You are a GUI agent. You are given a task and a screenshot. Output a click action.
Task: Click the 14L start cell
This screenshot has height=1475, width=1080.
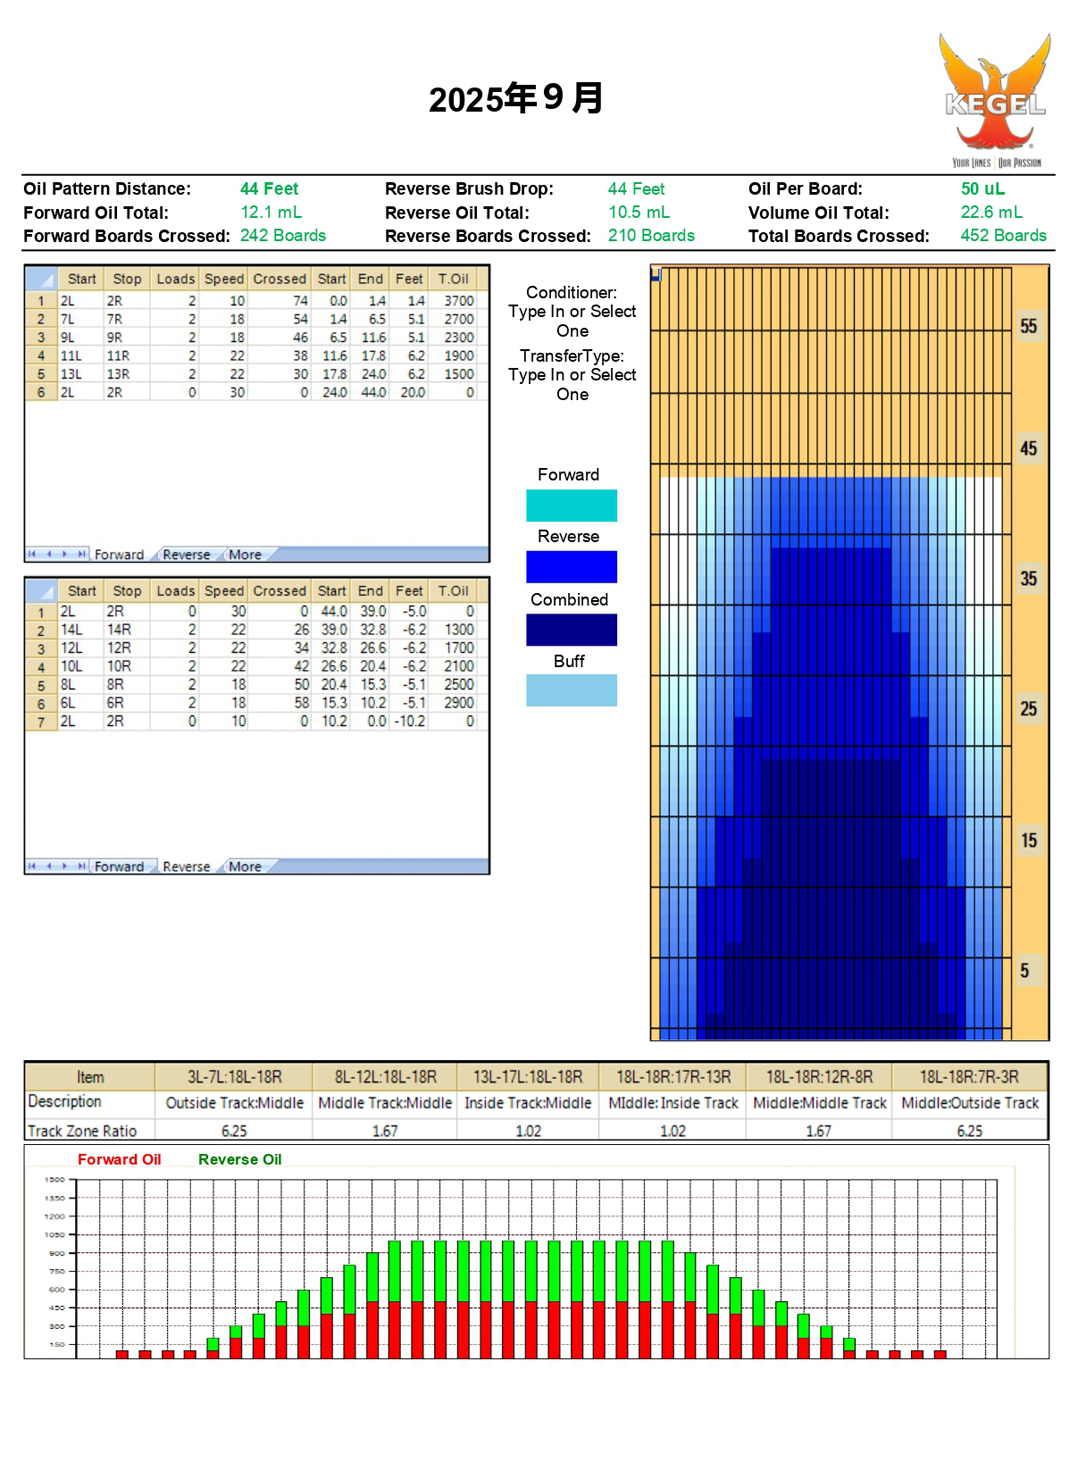[80, 630]
